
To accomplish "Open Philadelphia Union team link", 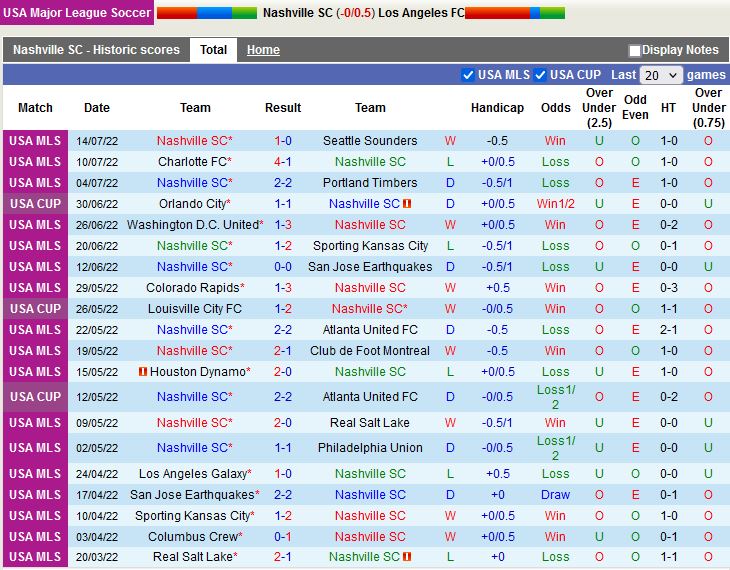I will click(x=370, y=448).
